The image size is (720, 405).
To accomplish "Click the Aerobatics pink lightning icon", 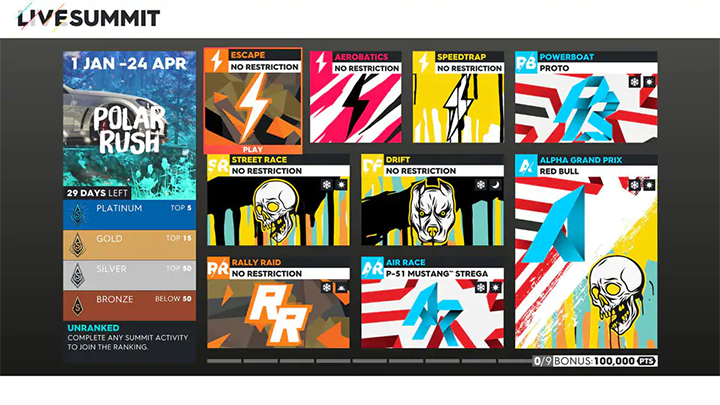I will point(321,62).
